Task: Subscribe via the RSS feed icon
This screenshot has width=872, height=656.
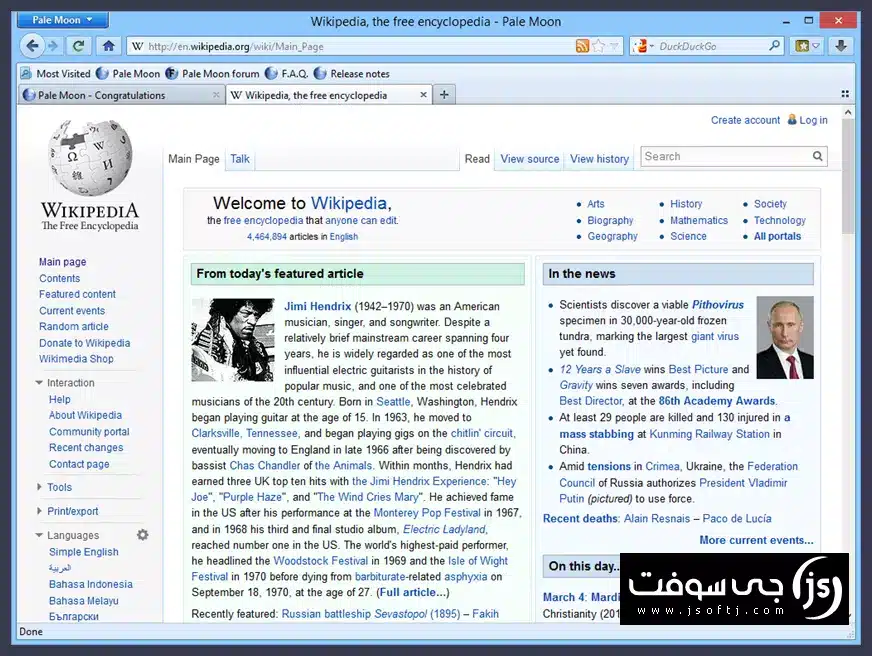Action: coord(582,46)
